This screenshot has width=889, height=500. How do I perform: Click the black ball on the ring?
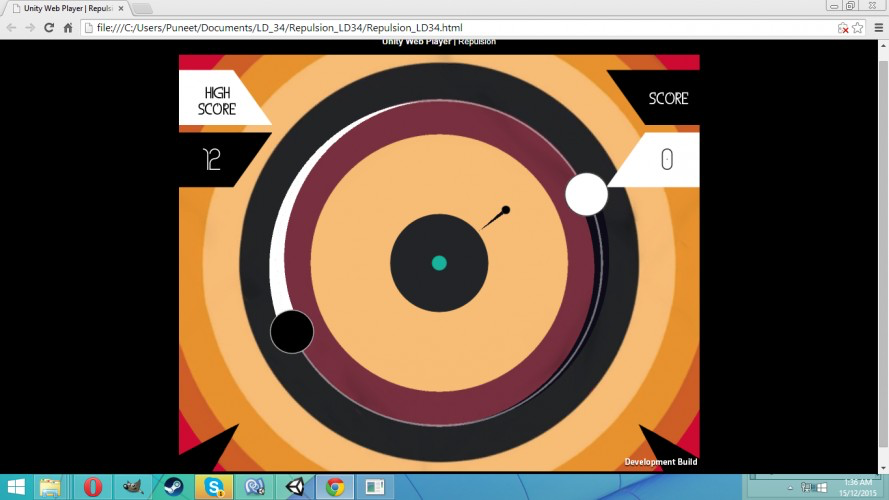[292, 332]
